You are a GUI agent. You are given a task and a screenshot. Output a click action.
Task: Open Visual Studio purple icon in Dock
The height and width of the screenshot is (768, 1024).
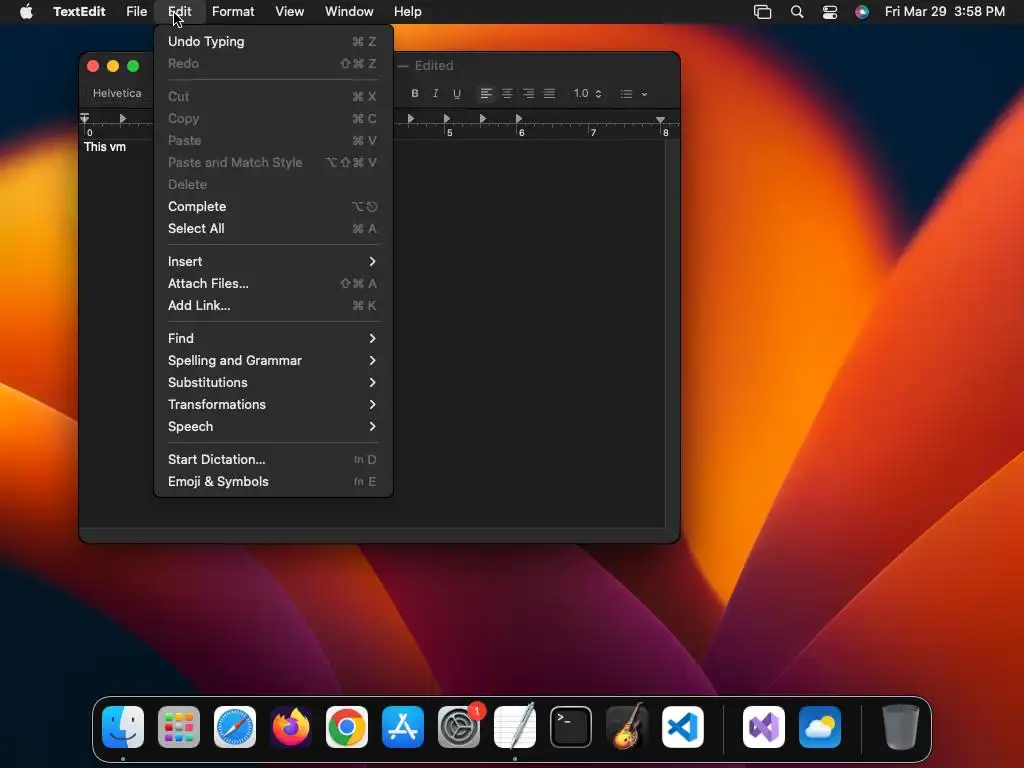click(x=764, y=727)
